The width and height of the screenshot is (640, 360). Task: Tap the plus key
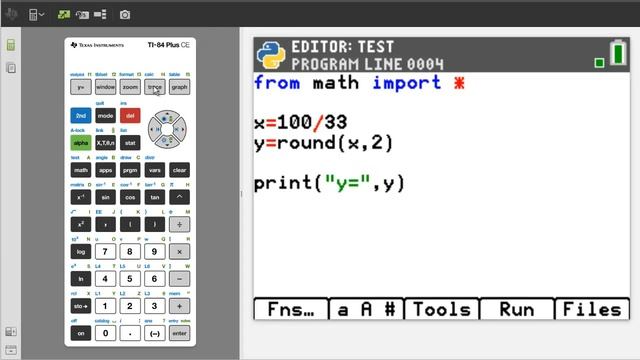[x=180, y=306]
